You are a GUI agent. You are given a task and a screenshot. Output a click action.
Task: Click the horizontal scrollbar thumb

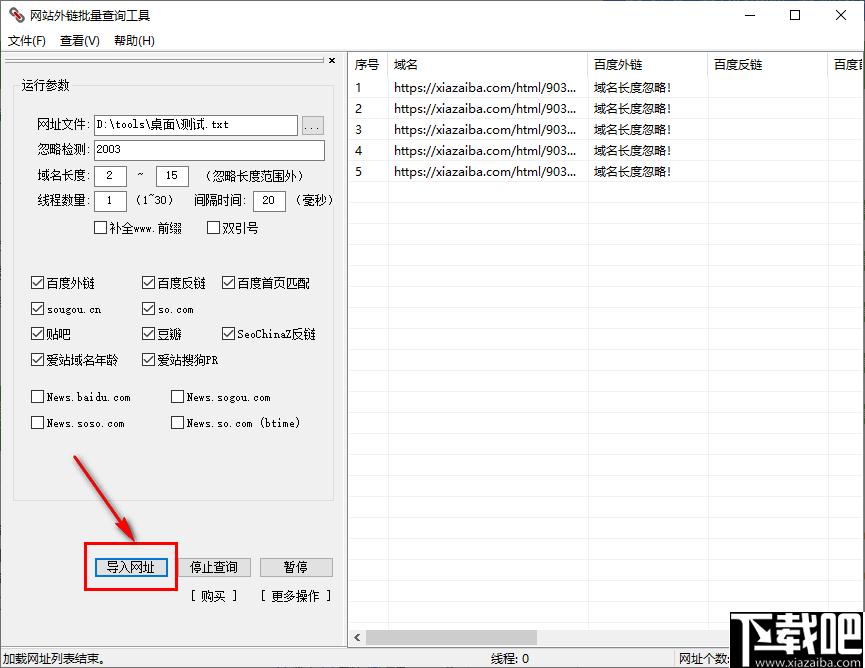451,638
